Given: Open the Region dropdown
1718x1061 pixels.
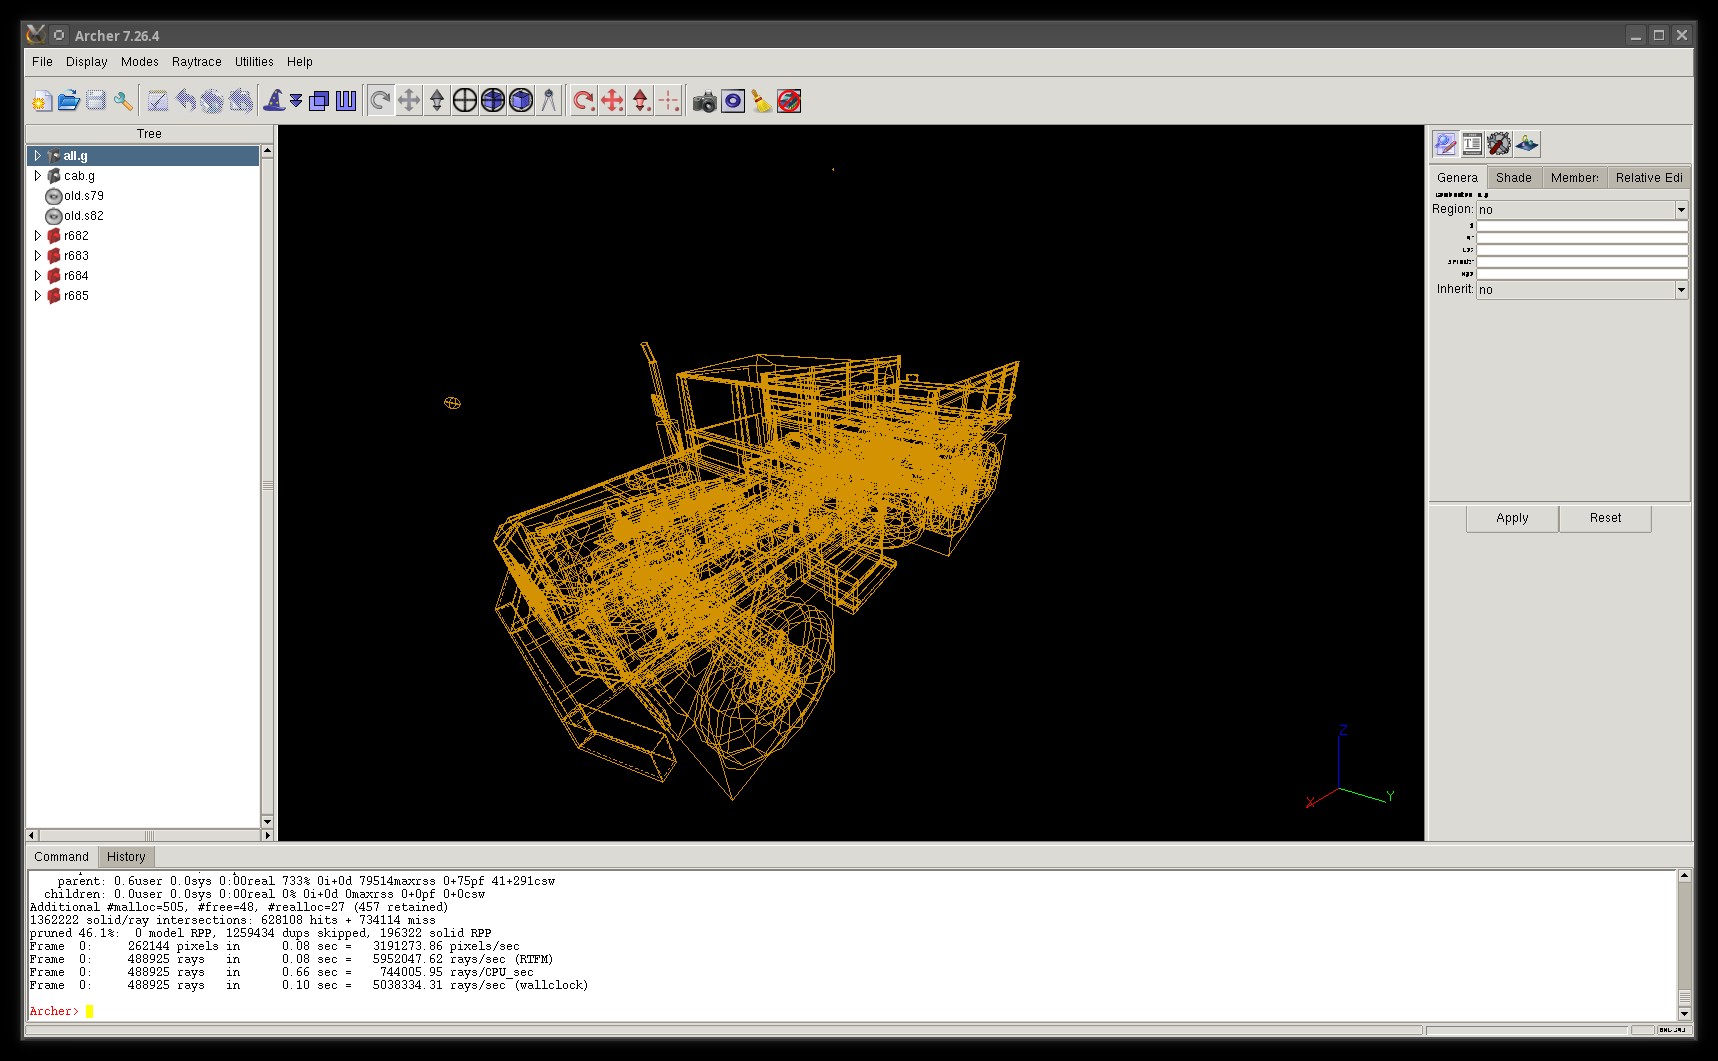Looking at the screenshot, I should pyautogui.click(x=1680, y=210).
